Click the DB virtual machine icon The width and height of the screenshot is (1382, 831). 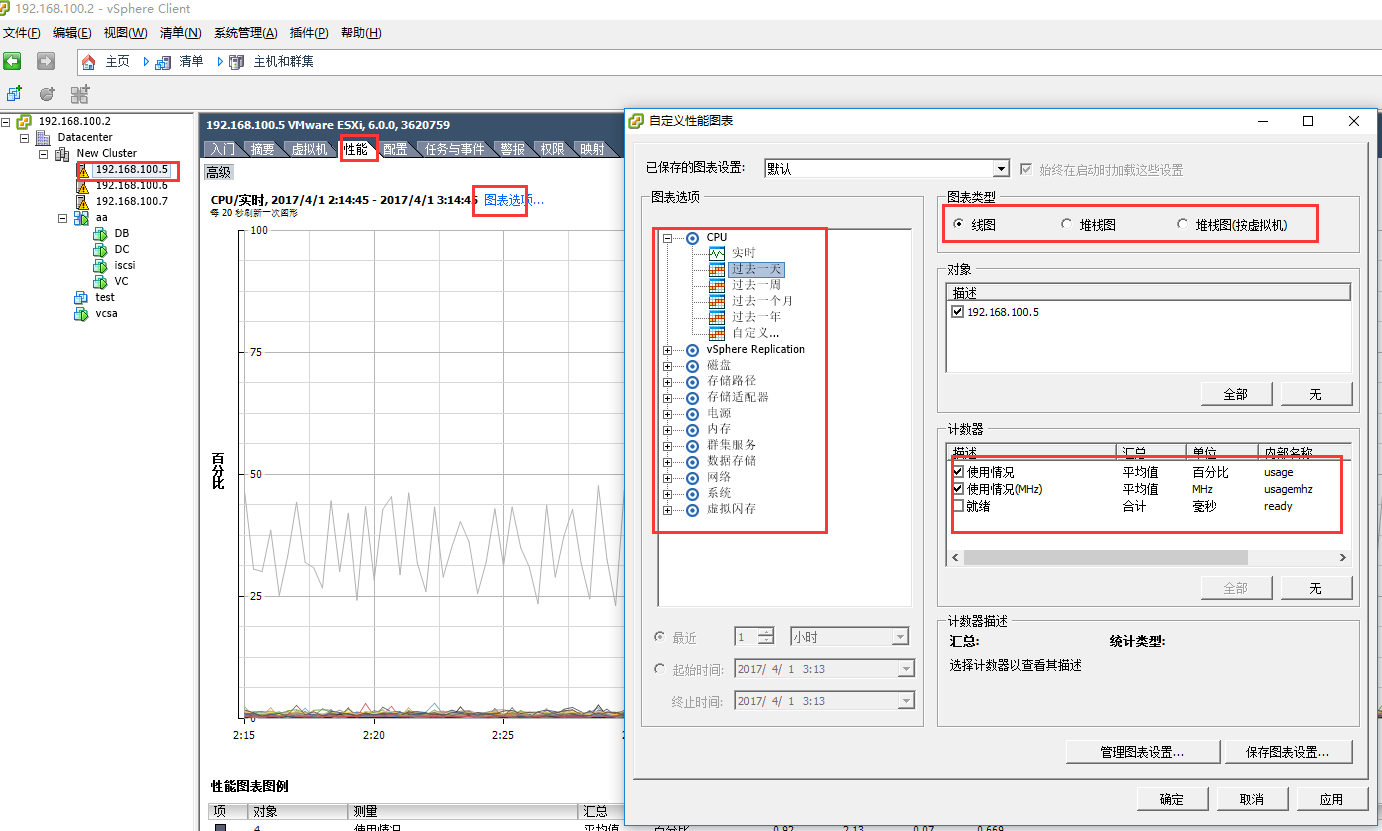100,234
